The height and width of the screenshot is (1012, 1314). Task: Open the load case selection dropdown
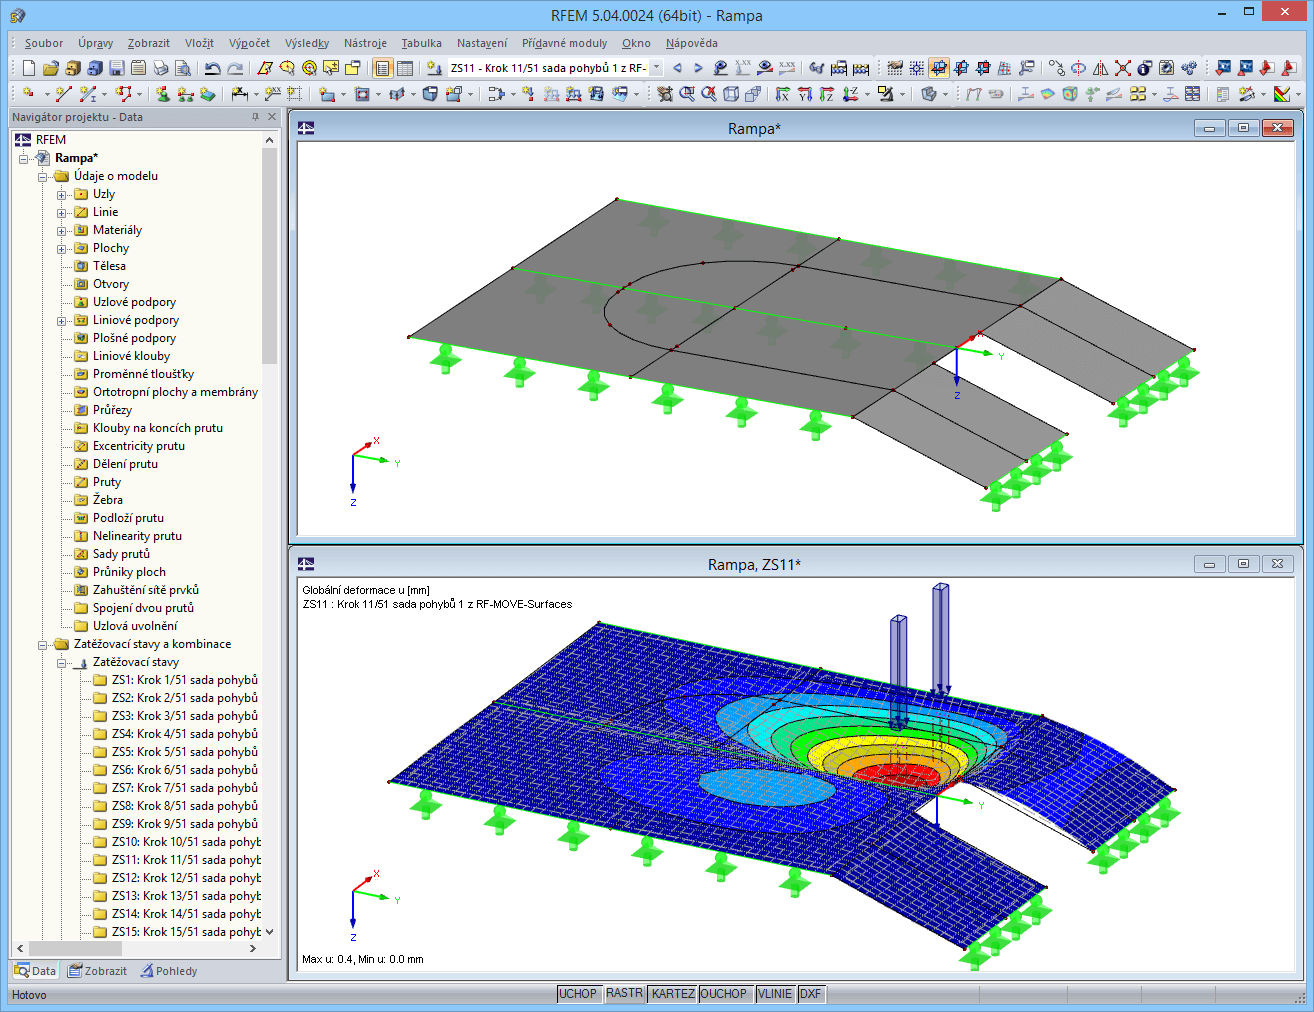pyautogui.click(x=658, y=68)
